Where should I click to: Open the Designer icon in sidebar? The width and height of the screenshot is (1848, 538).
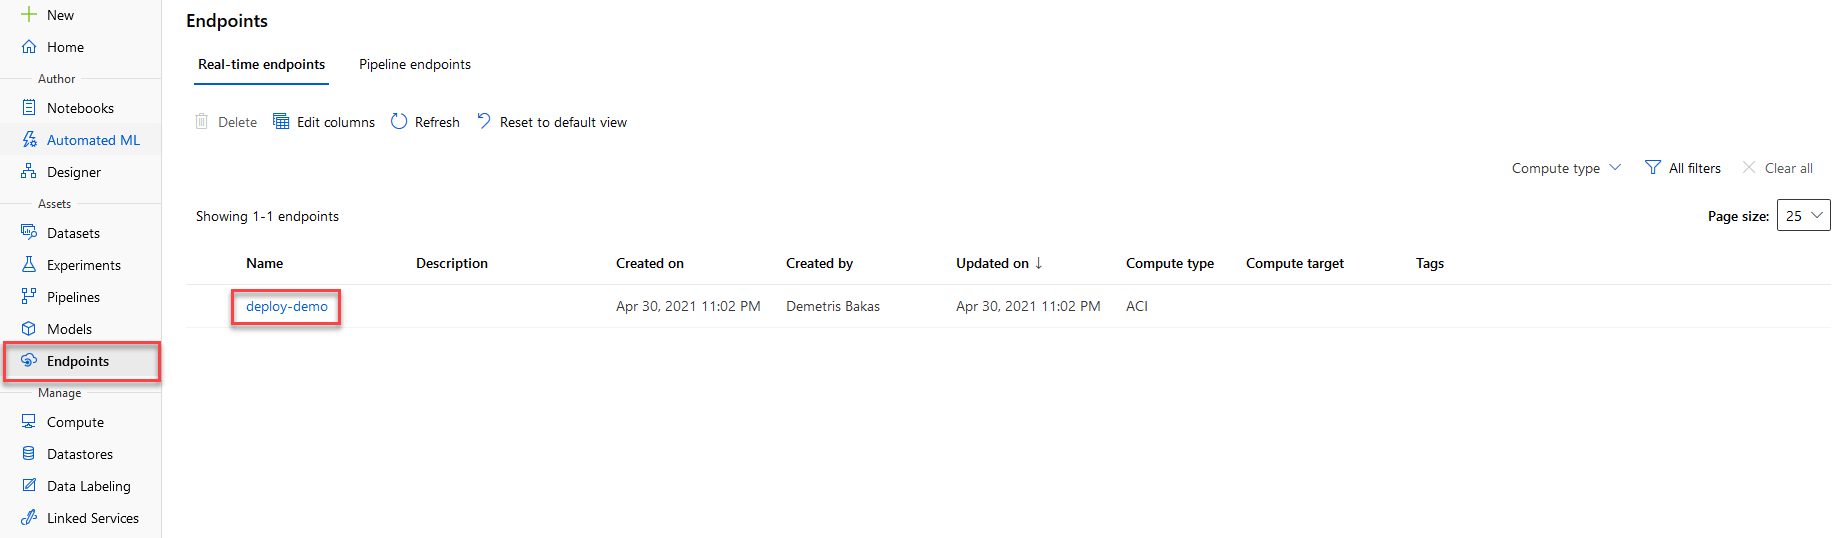tap(29, 172)
